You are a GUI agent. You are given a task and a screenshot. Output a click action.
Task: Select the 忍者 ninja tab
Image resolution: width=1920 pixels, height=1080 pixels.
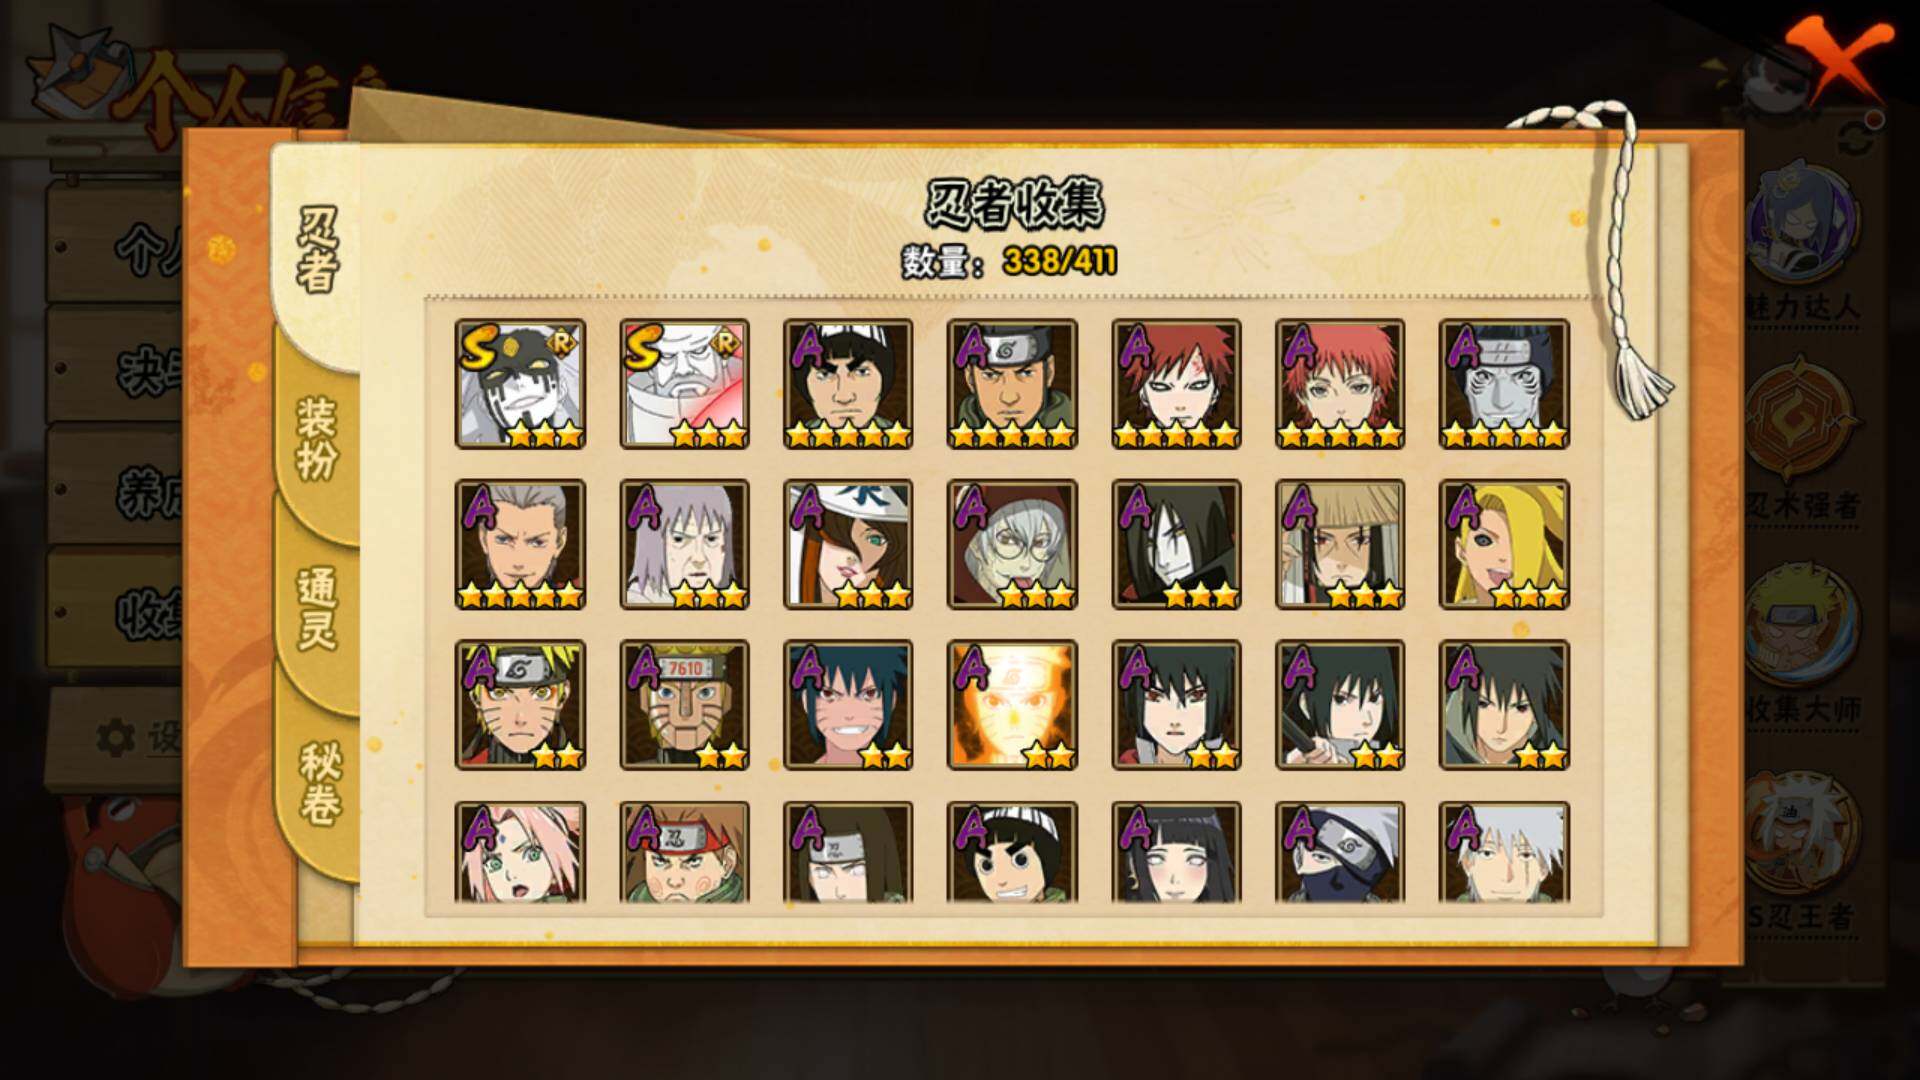point(317,250)
